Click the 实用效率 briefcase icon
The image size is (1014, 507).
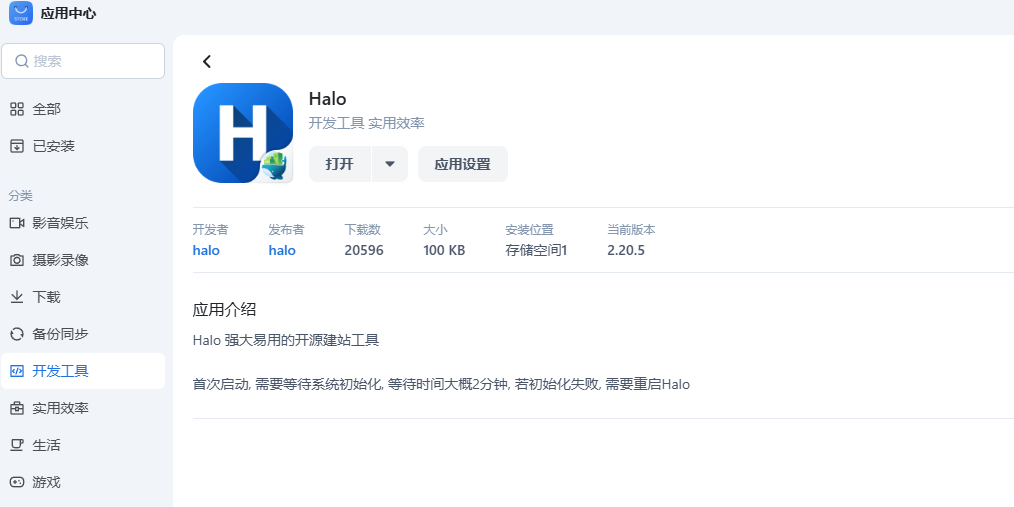[x=17, y=408]
